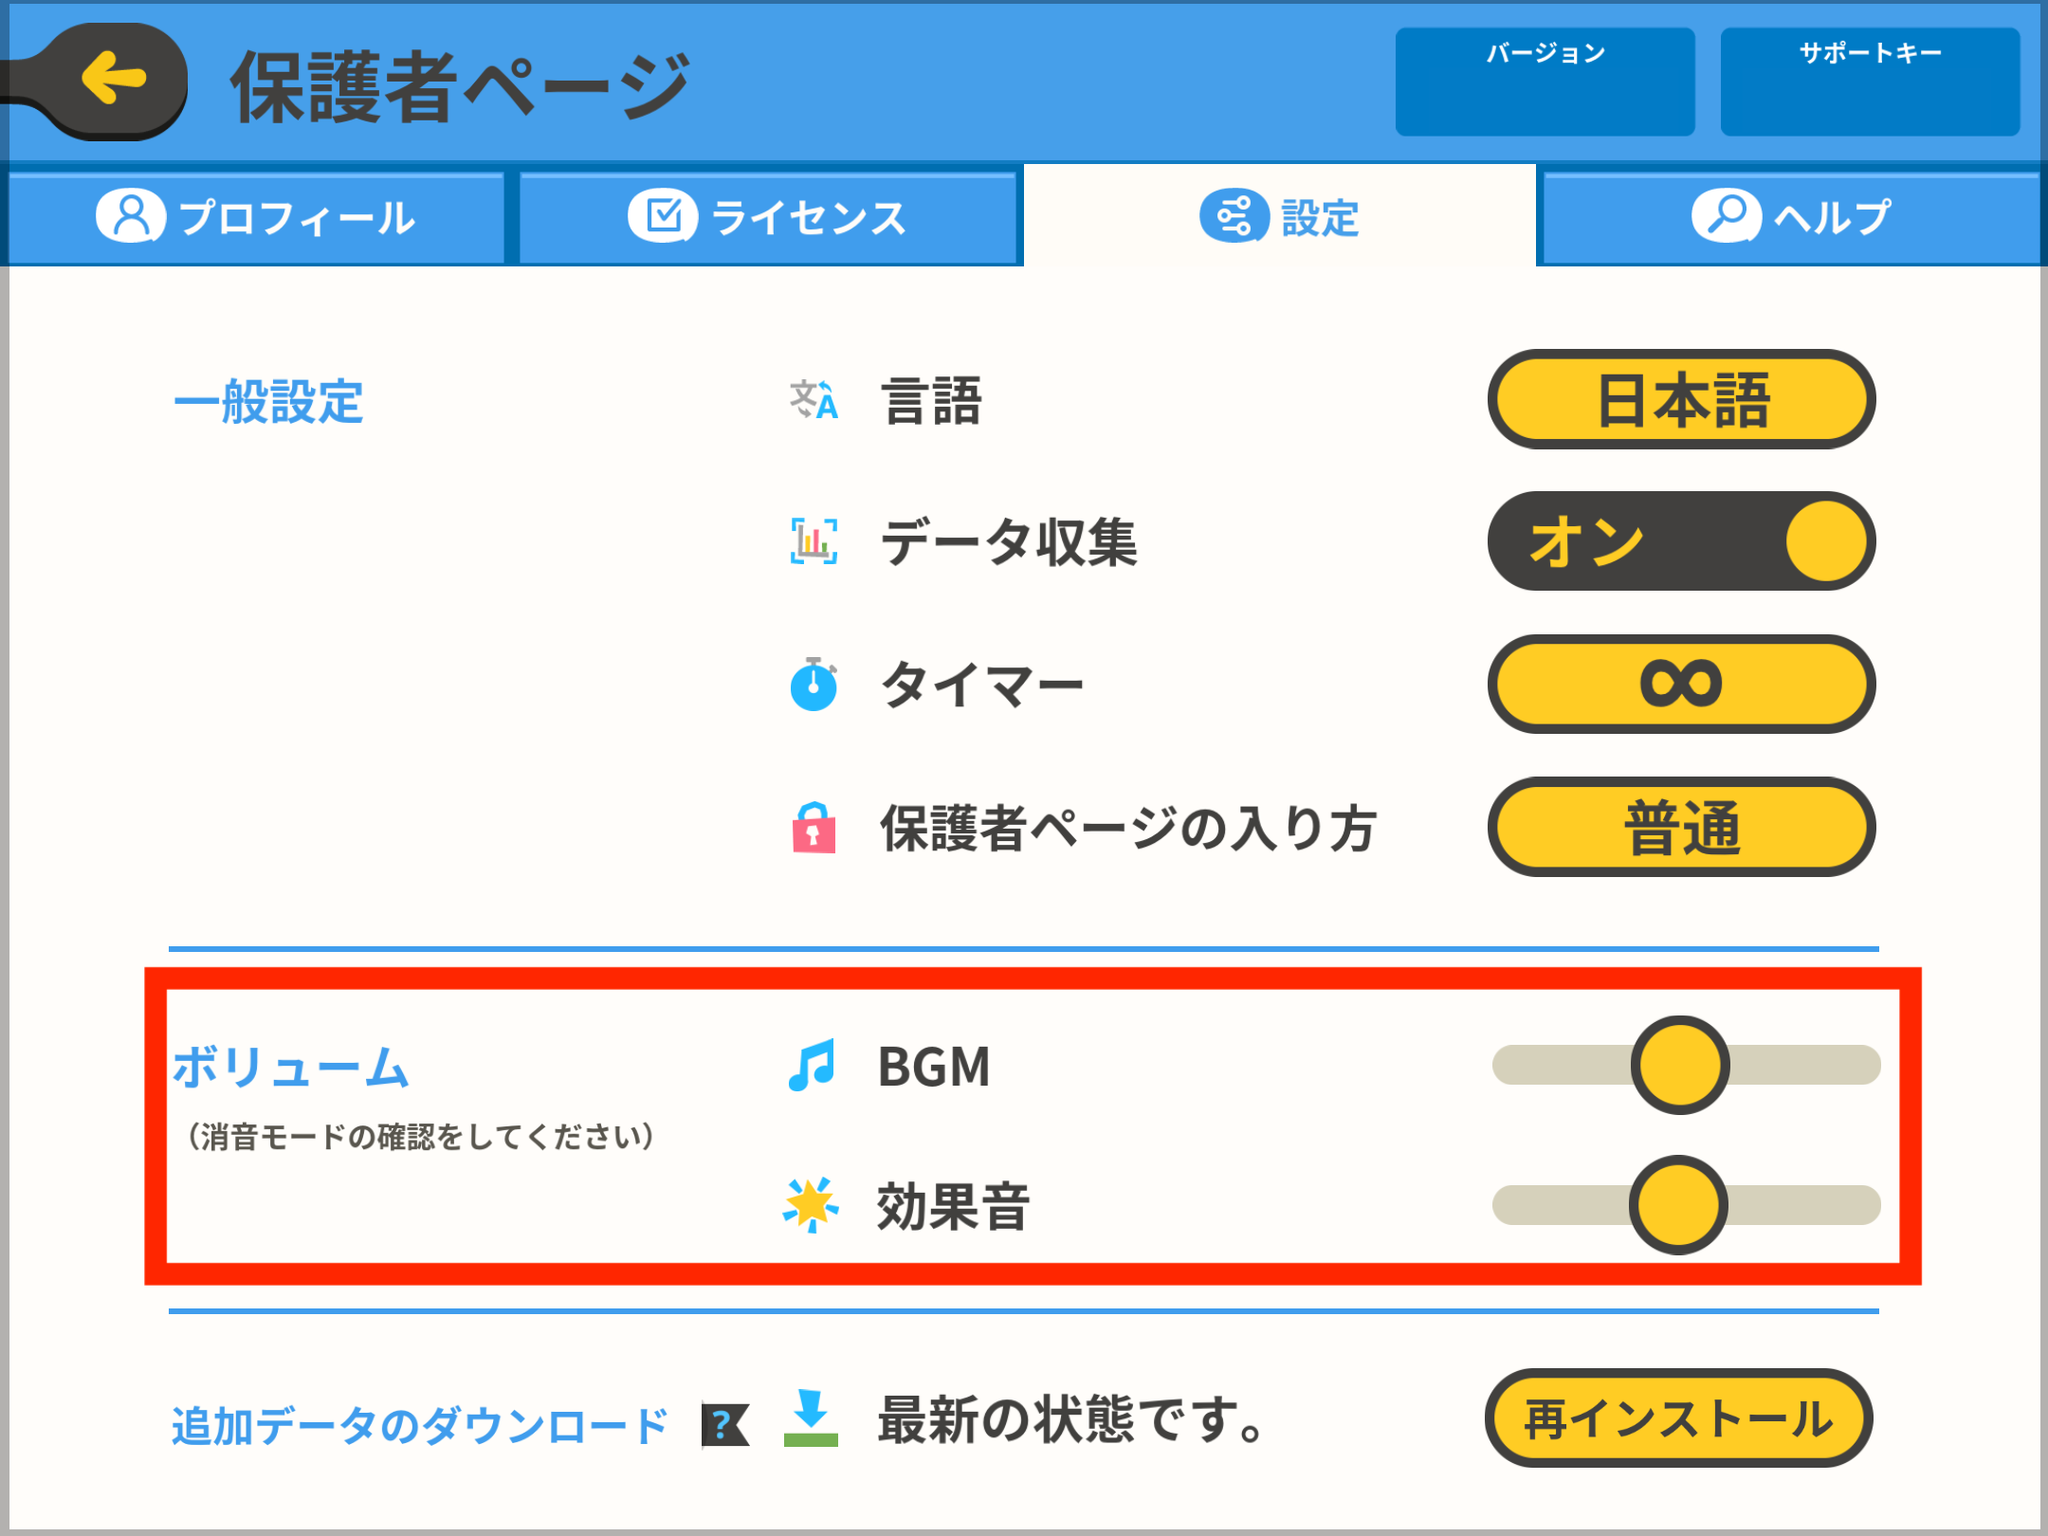This screenshot has width=2048, height=1536.
Task: Click the pink padlock icon
Action: click(x=813, y=827)
